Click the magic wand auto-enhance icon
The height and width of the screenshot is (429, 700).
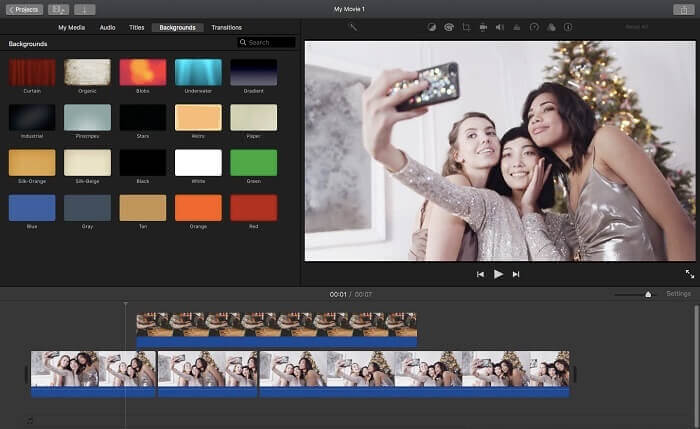pyautogui.click(x=353, y=27)
